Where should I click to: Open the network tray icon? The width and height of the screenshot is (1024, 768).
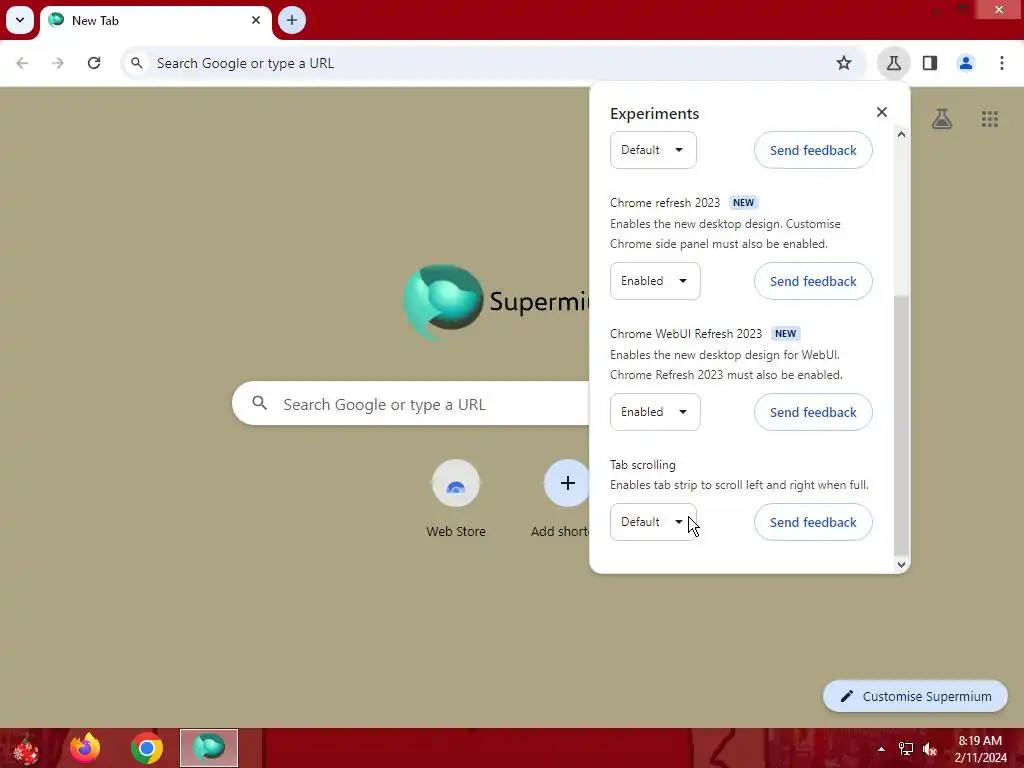[x=906, y=749]
